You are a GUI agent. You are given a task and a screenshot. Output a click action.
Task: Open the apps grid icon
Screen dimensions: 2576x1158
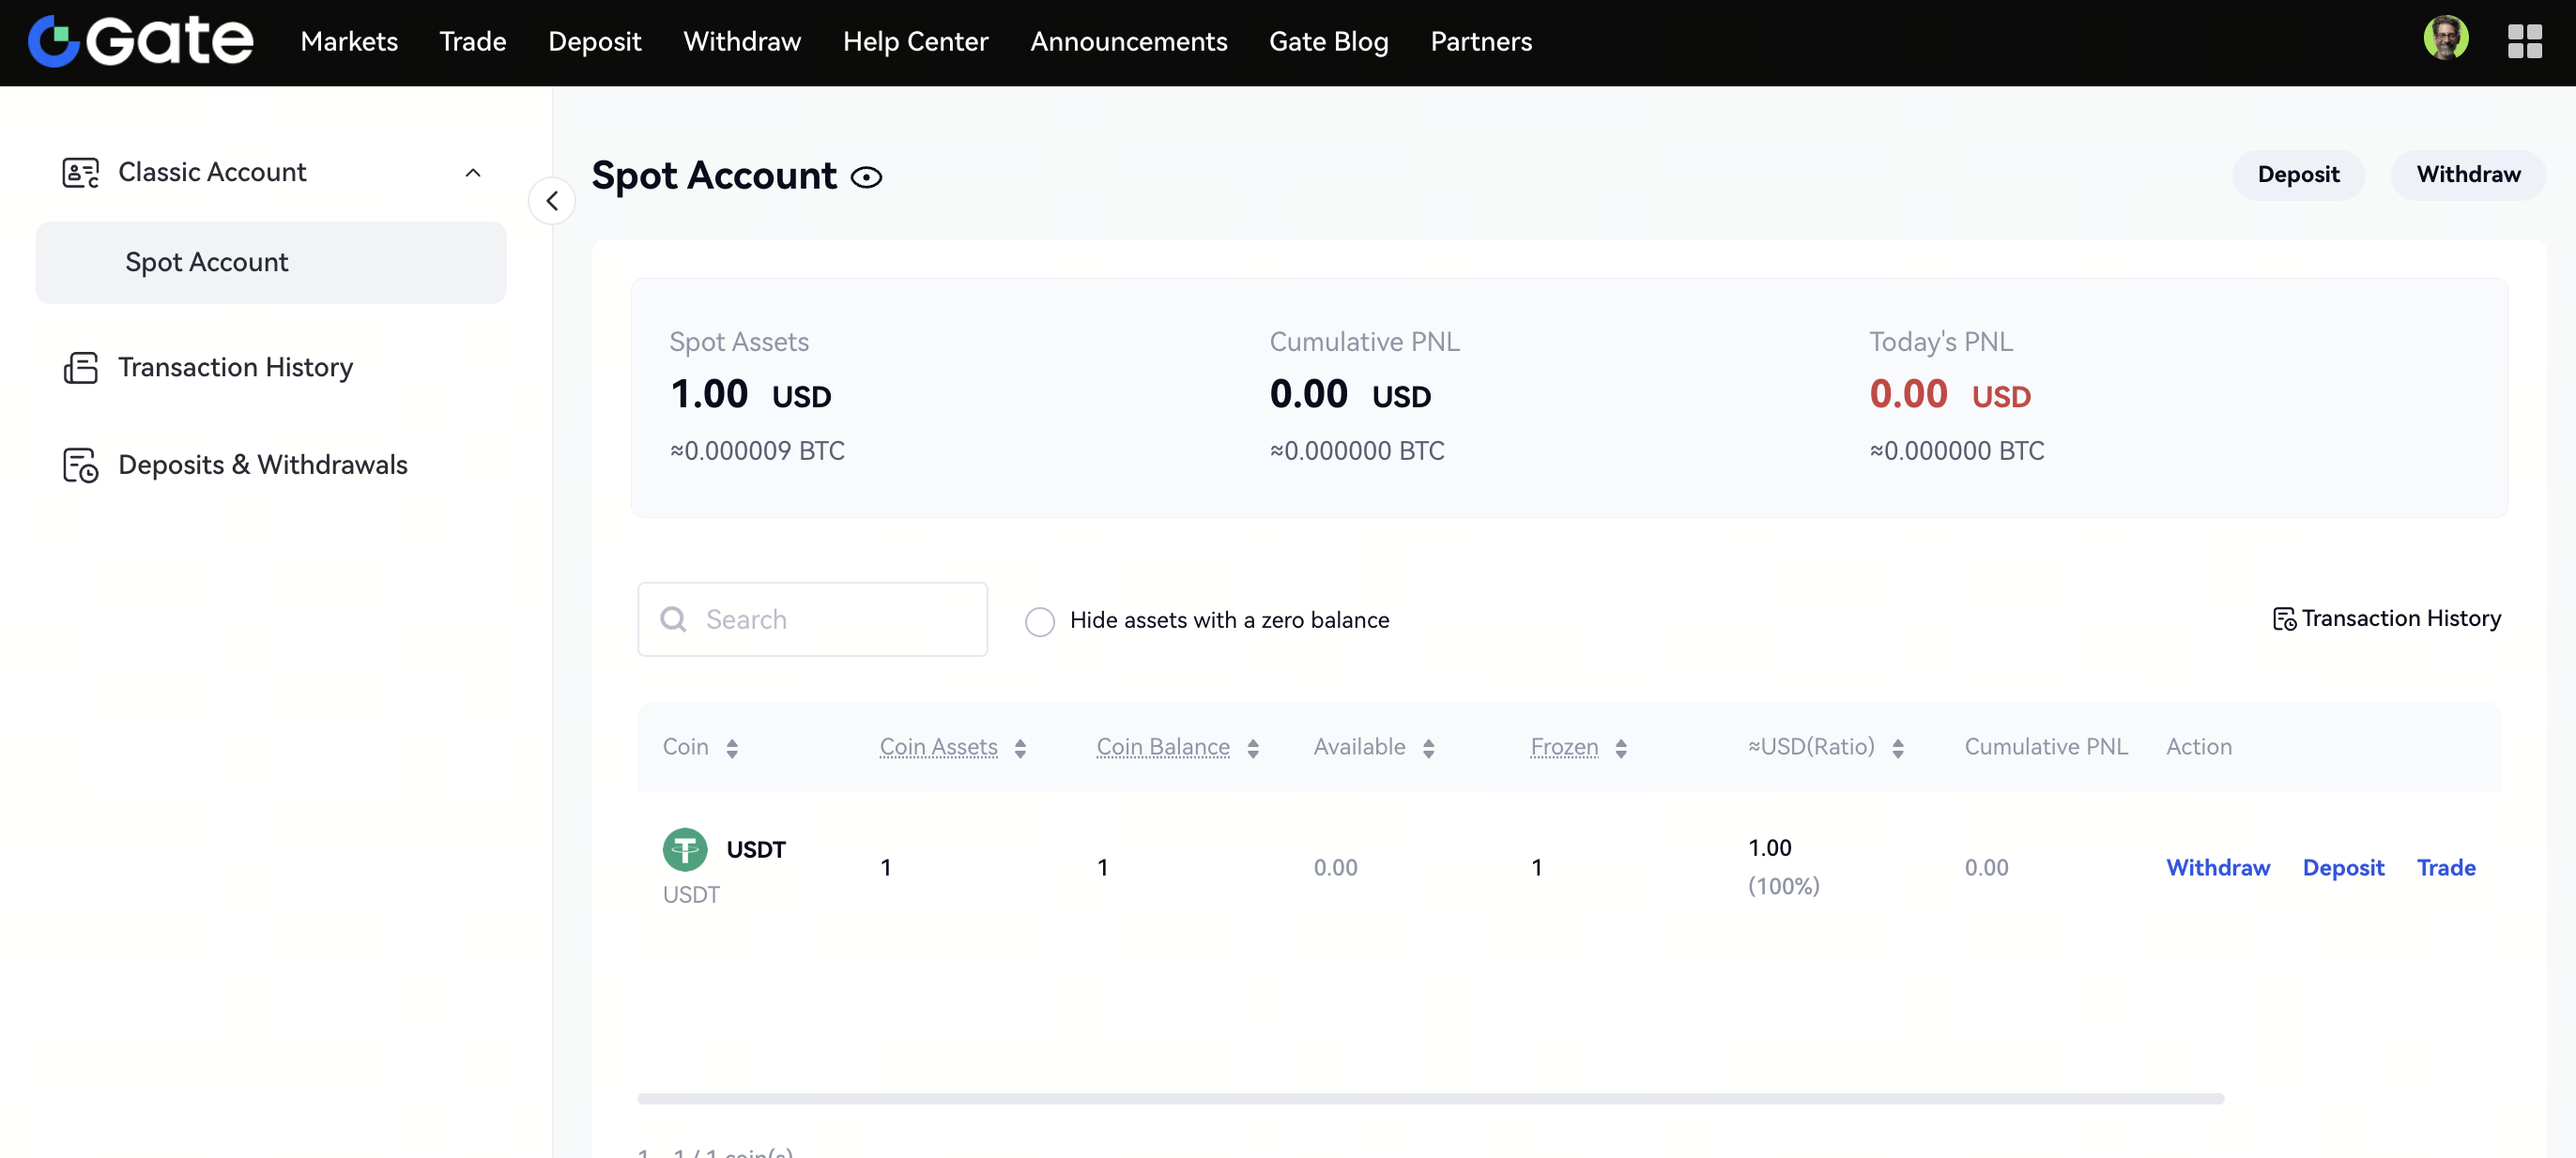pyautogui.click(x=2524, y=42)
